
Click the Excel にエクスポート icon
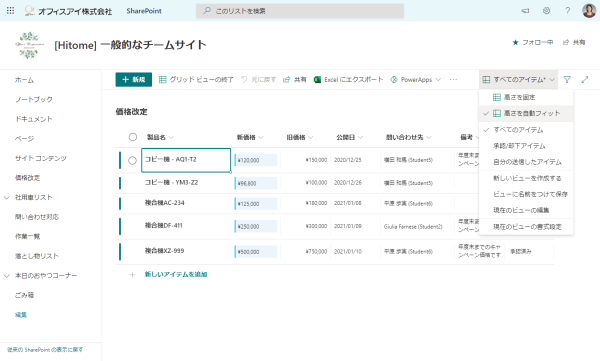pyautogui.click(x=317, y=80)
